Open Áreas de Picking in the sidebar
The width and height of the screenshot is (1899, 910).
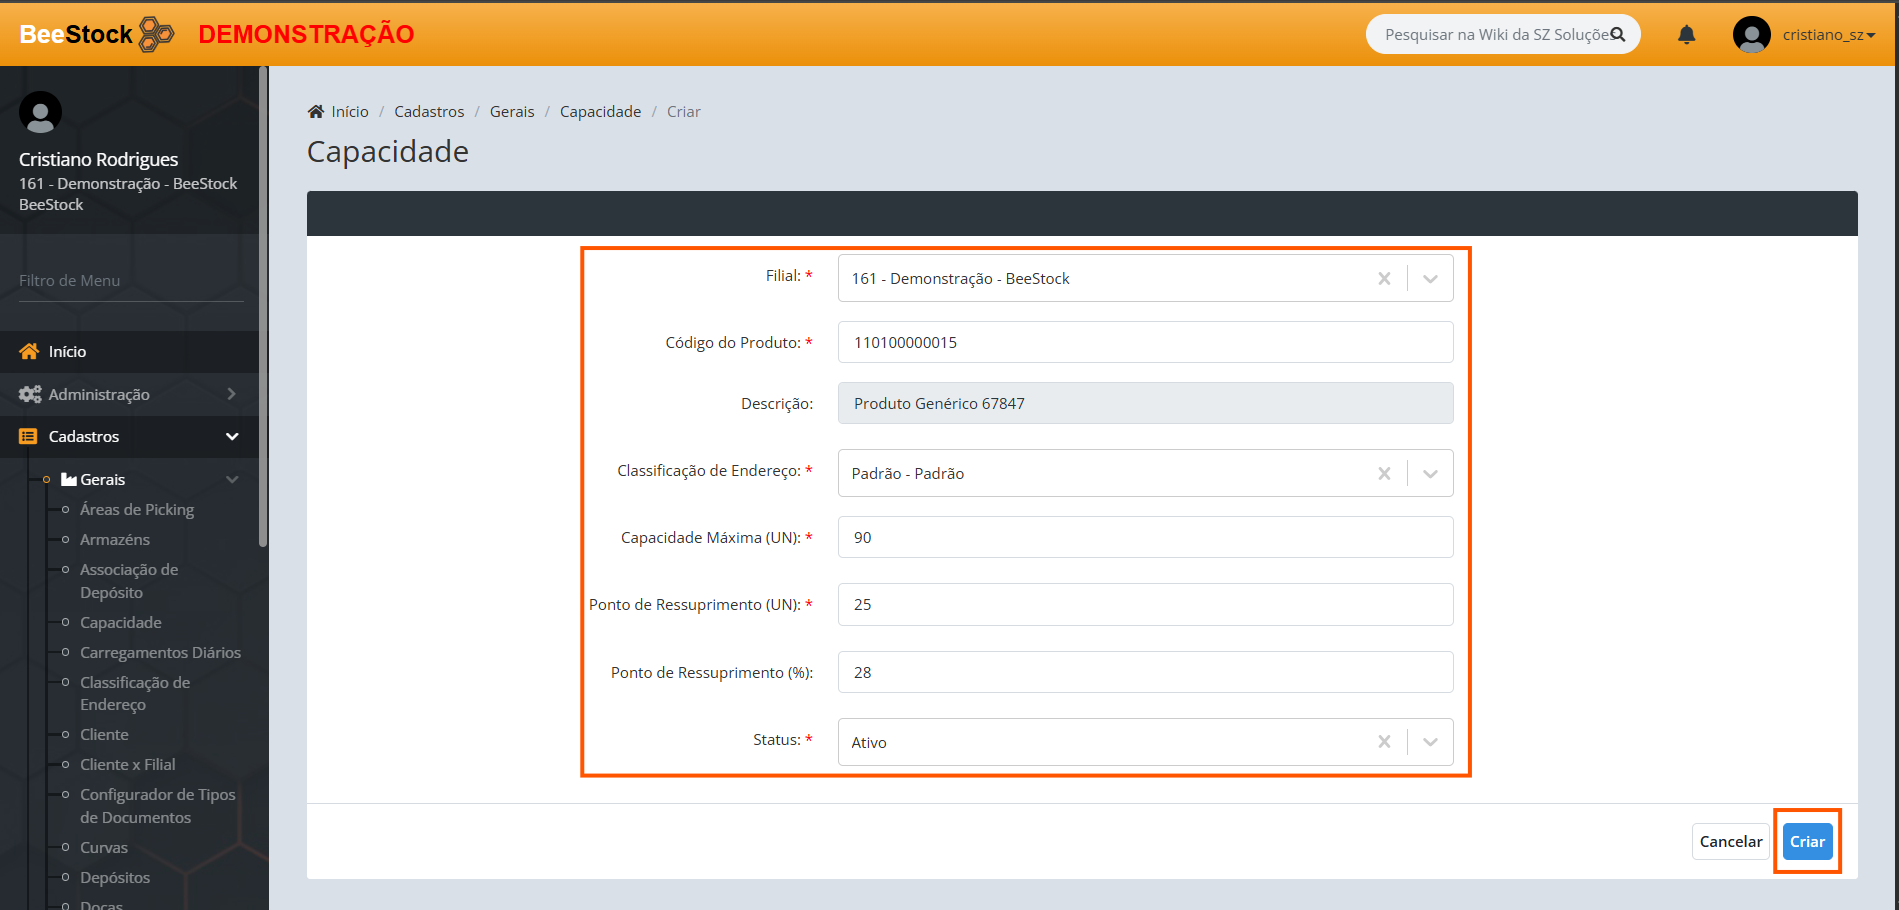[x=137, y=510]
